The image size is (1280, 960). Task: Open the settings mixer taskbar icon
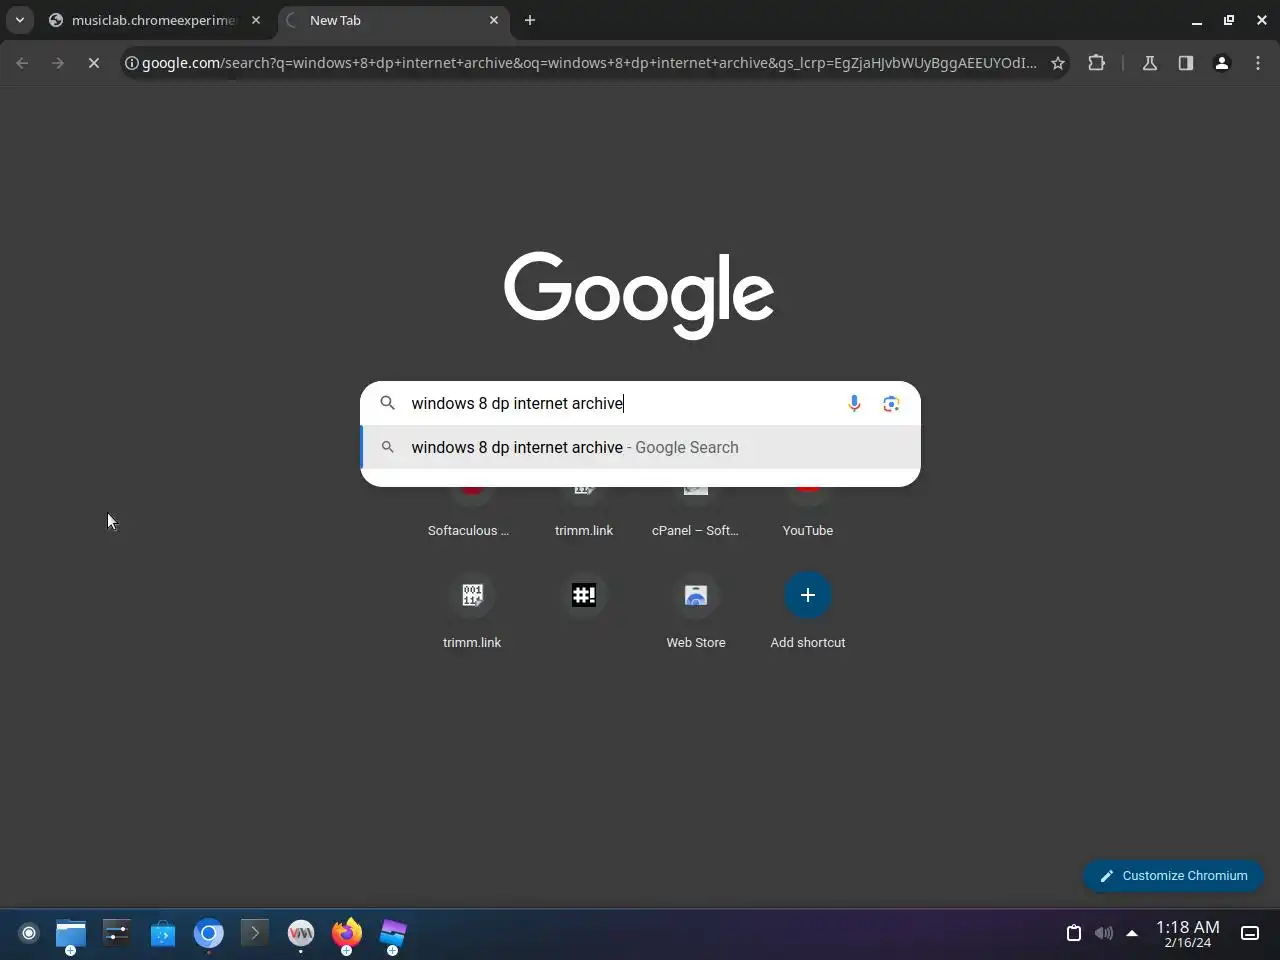pyautogui.click(x=117, y=933)
